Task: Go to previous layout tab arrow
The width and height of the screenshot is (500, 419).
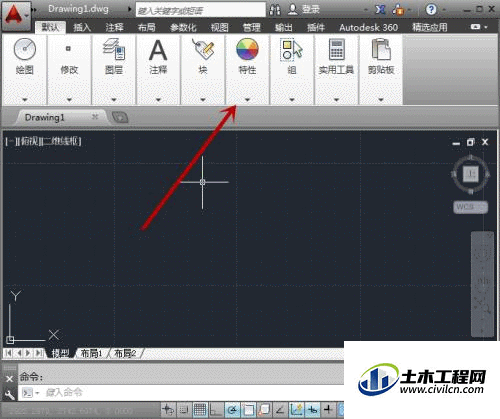Action: [19, 353]
